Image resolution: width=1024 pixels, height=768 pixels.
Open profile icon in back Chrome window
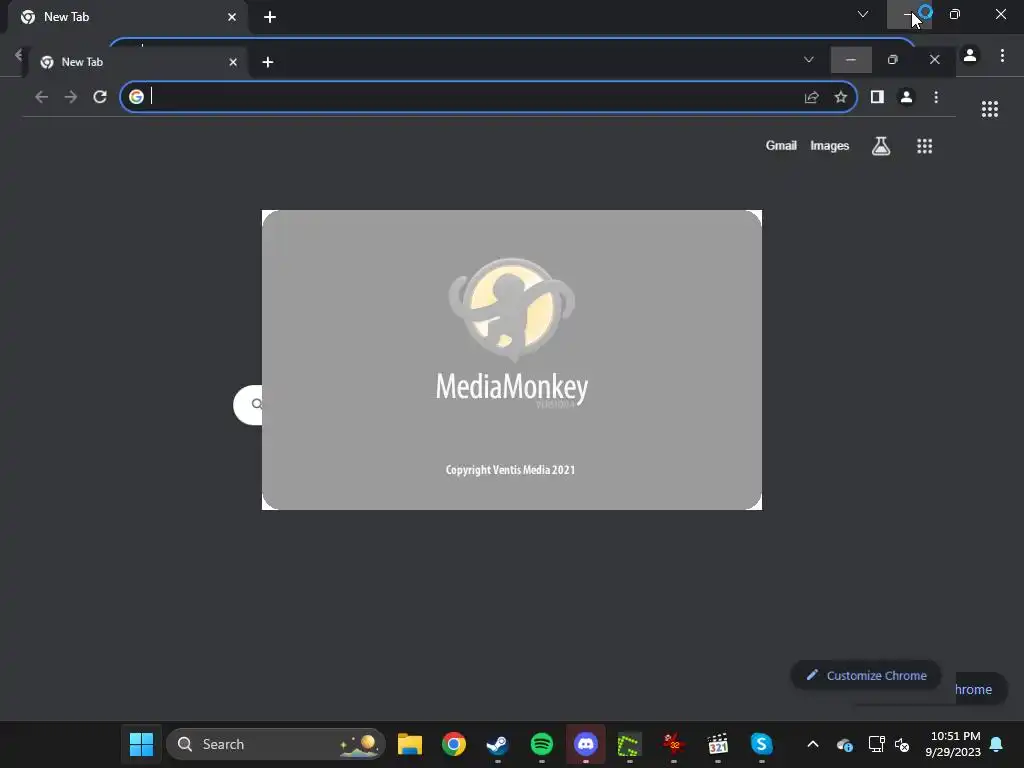coord(970,56)
